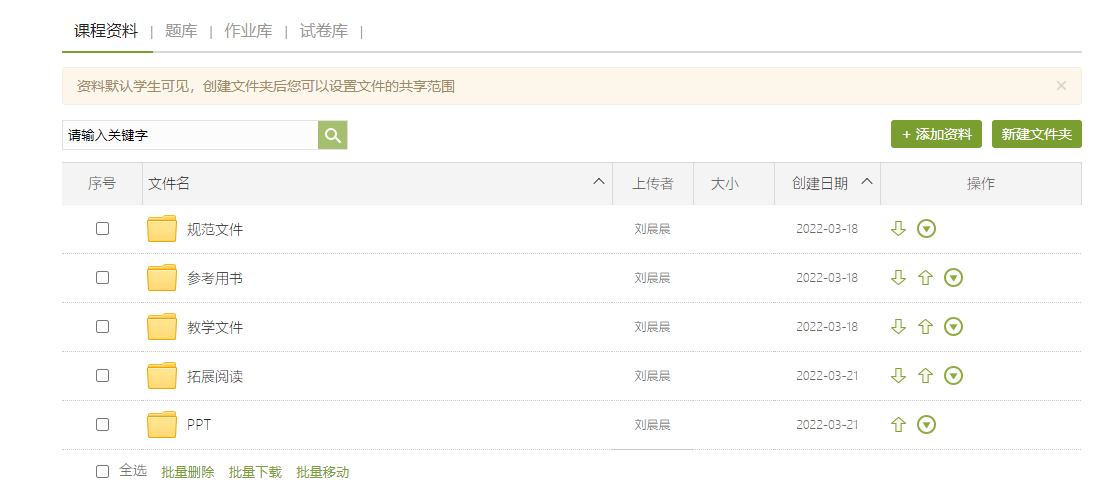The image size is (1112, 486).
Task: Focus the keyword search input field
Action: point(190,135)
